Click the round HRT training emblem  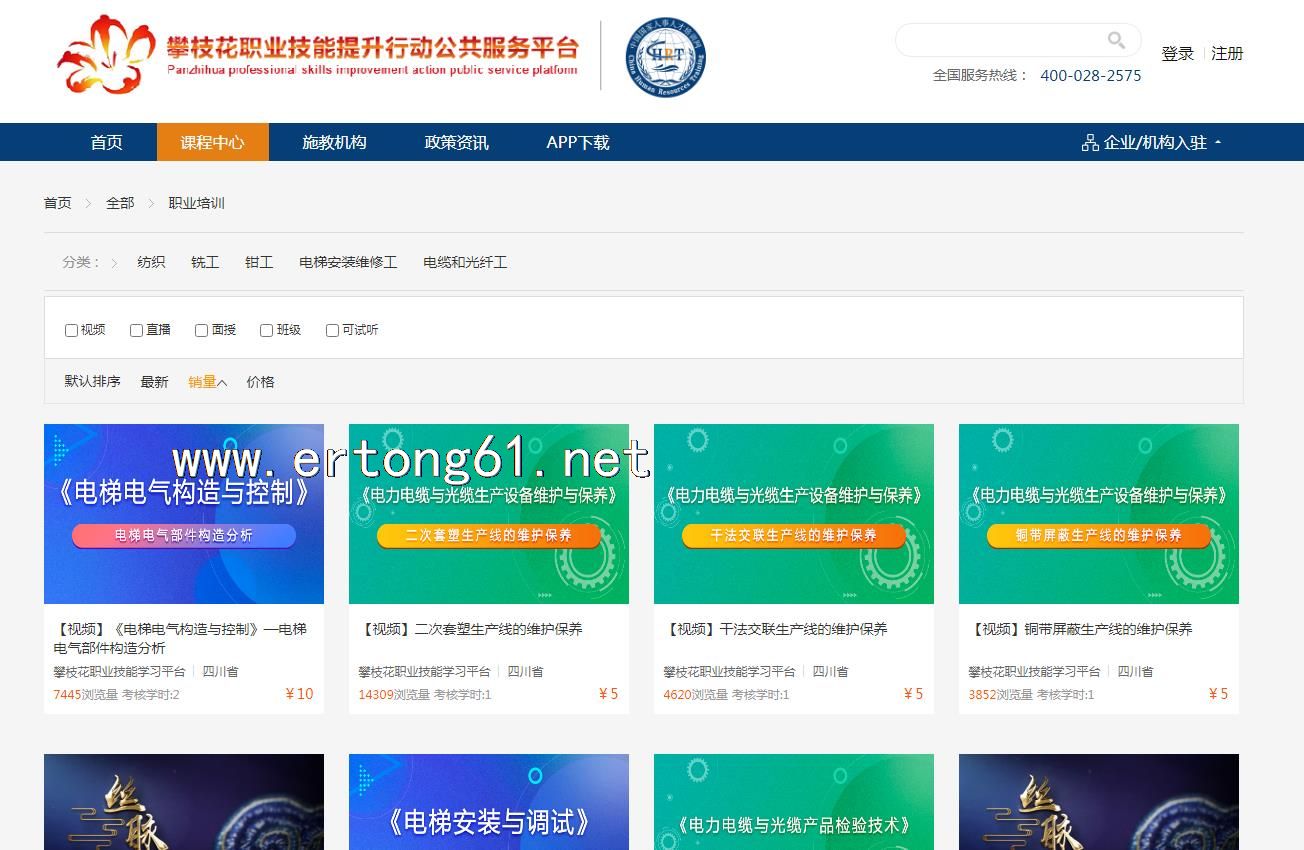[665, 57]
